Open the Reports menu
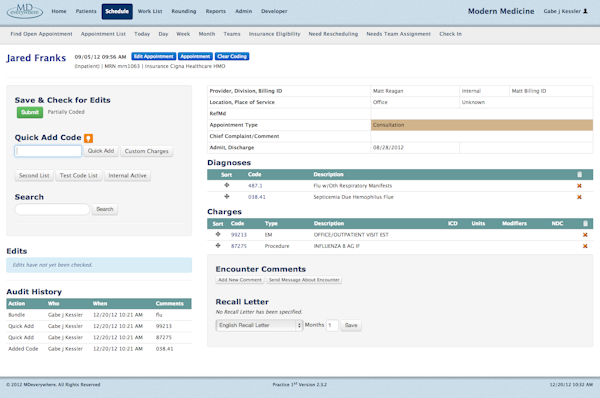The height and width of the screenshot is (398, 600). (216, 11)
